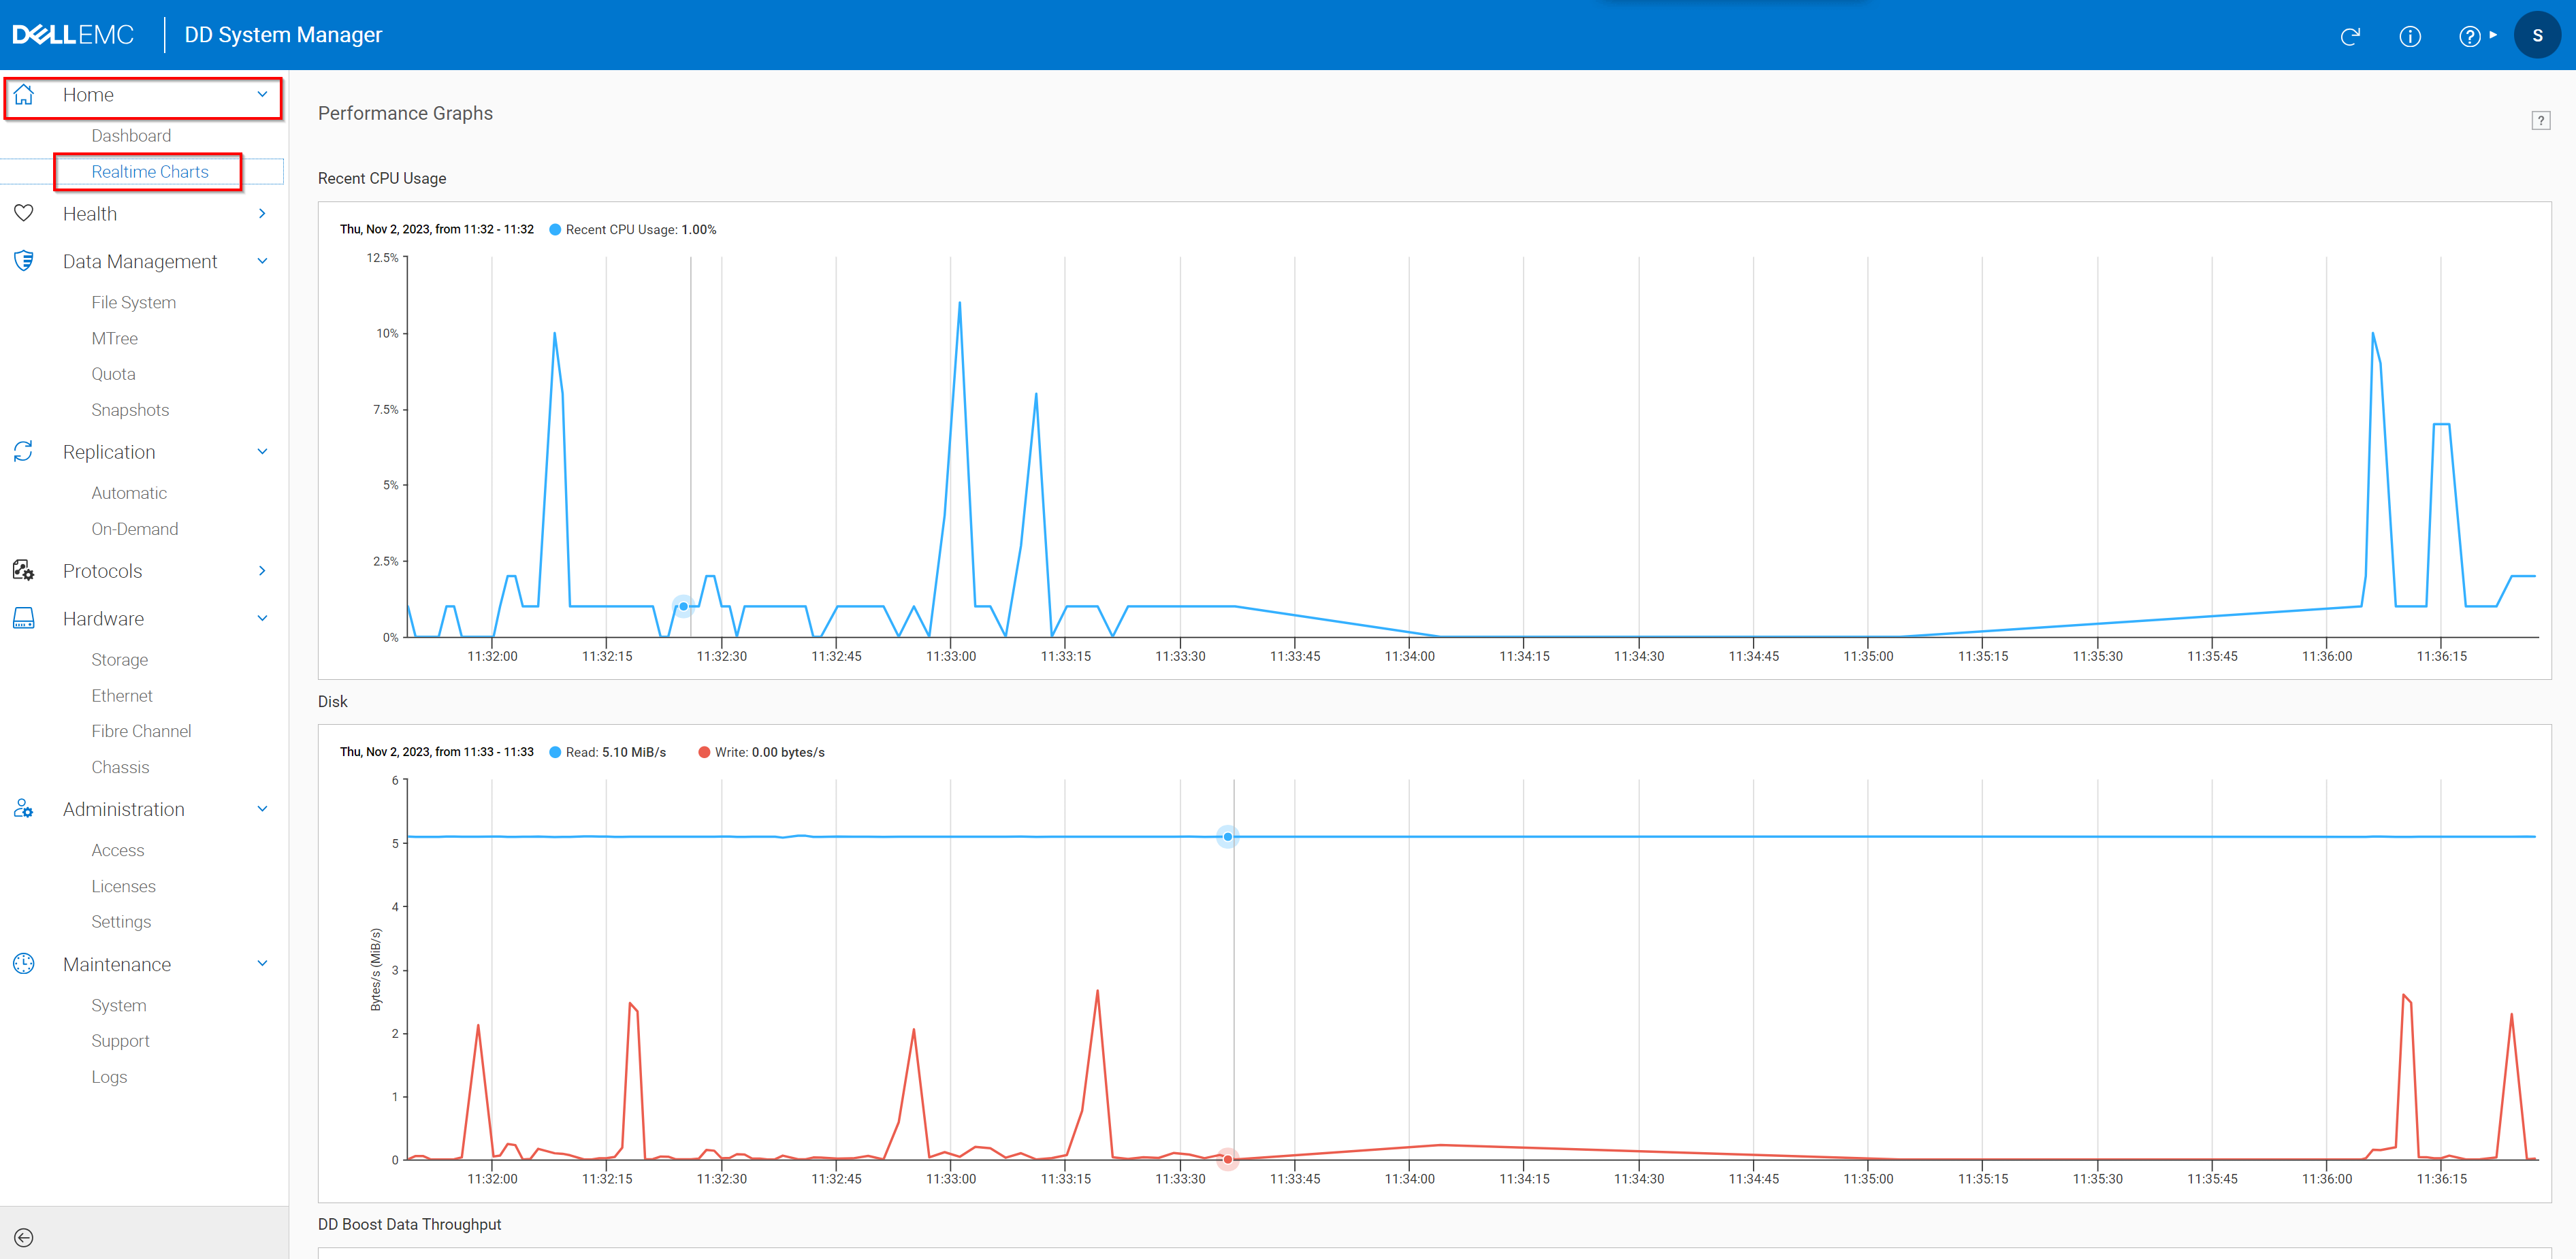
Task: Click the Administration user icon
Action: 24,808
